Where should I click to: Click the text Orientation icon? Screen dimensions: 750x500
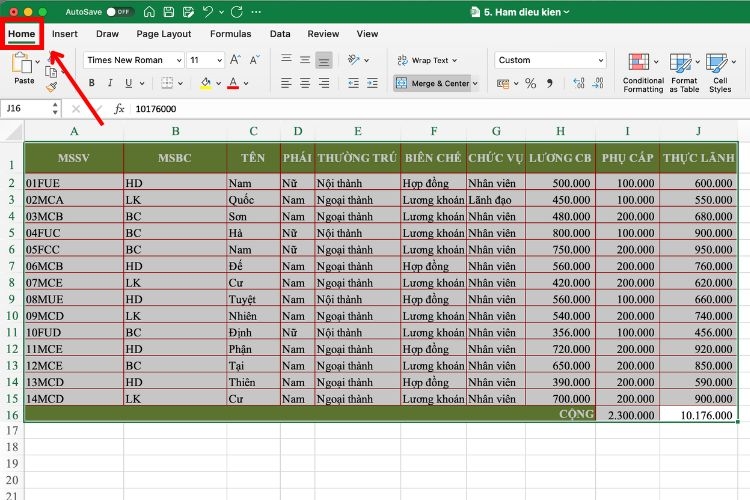(354, 60)
